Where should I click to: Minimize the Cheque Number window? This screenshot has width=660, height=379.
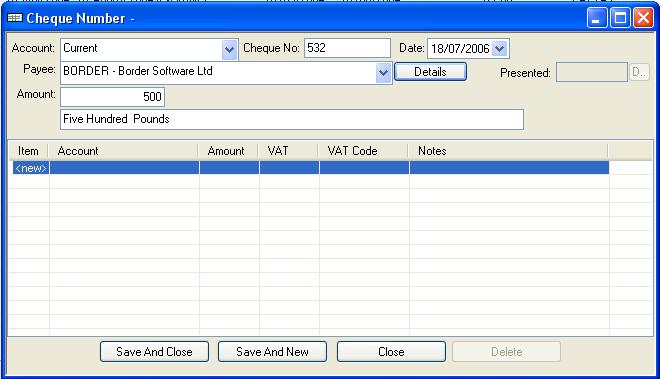597,18
